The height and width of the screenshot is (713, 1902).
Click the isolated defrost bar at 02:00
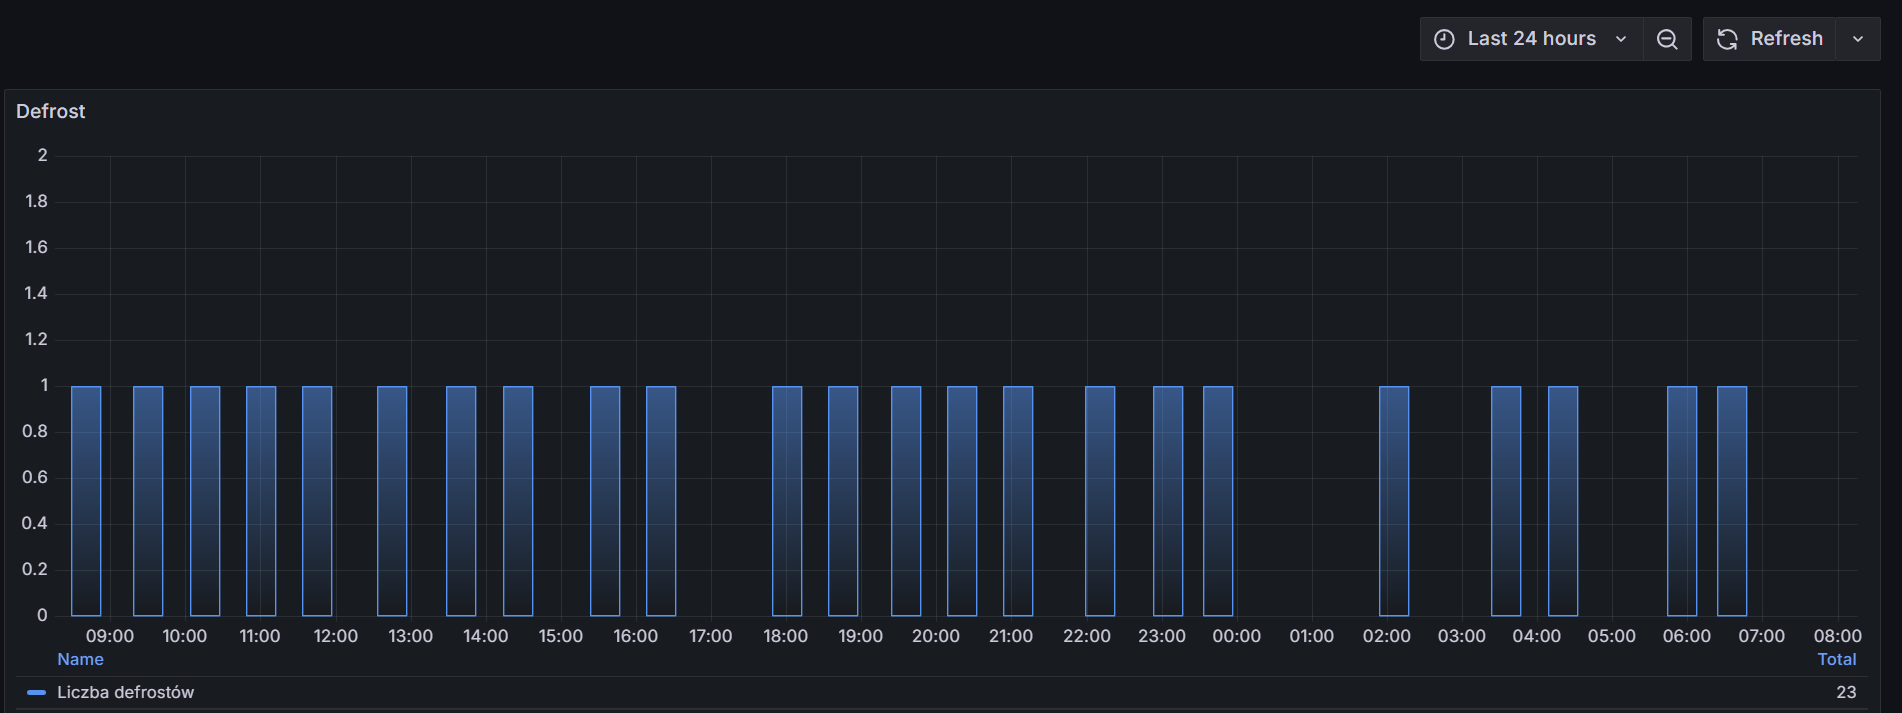coord(1394,500)
